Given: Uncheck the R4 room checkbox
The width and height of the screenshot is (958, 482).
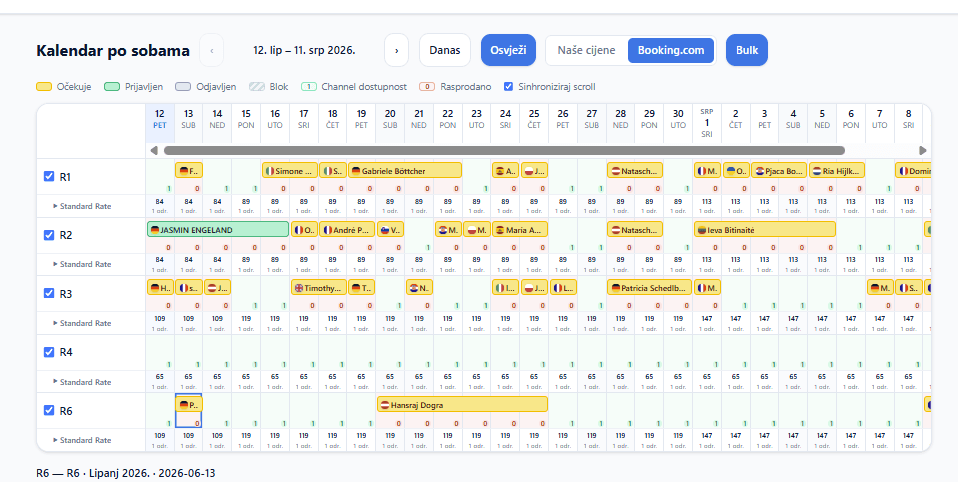Looking at the screenshot, I should pos(49,352).
